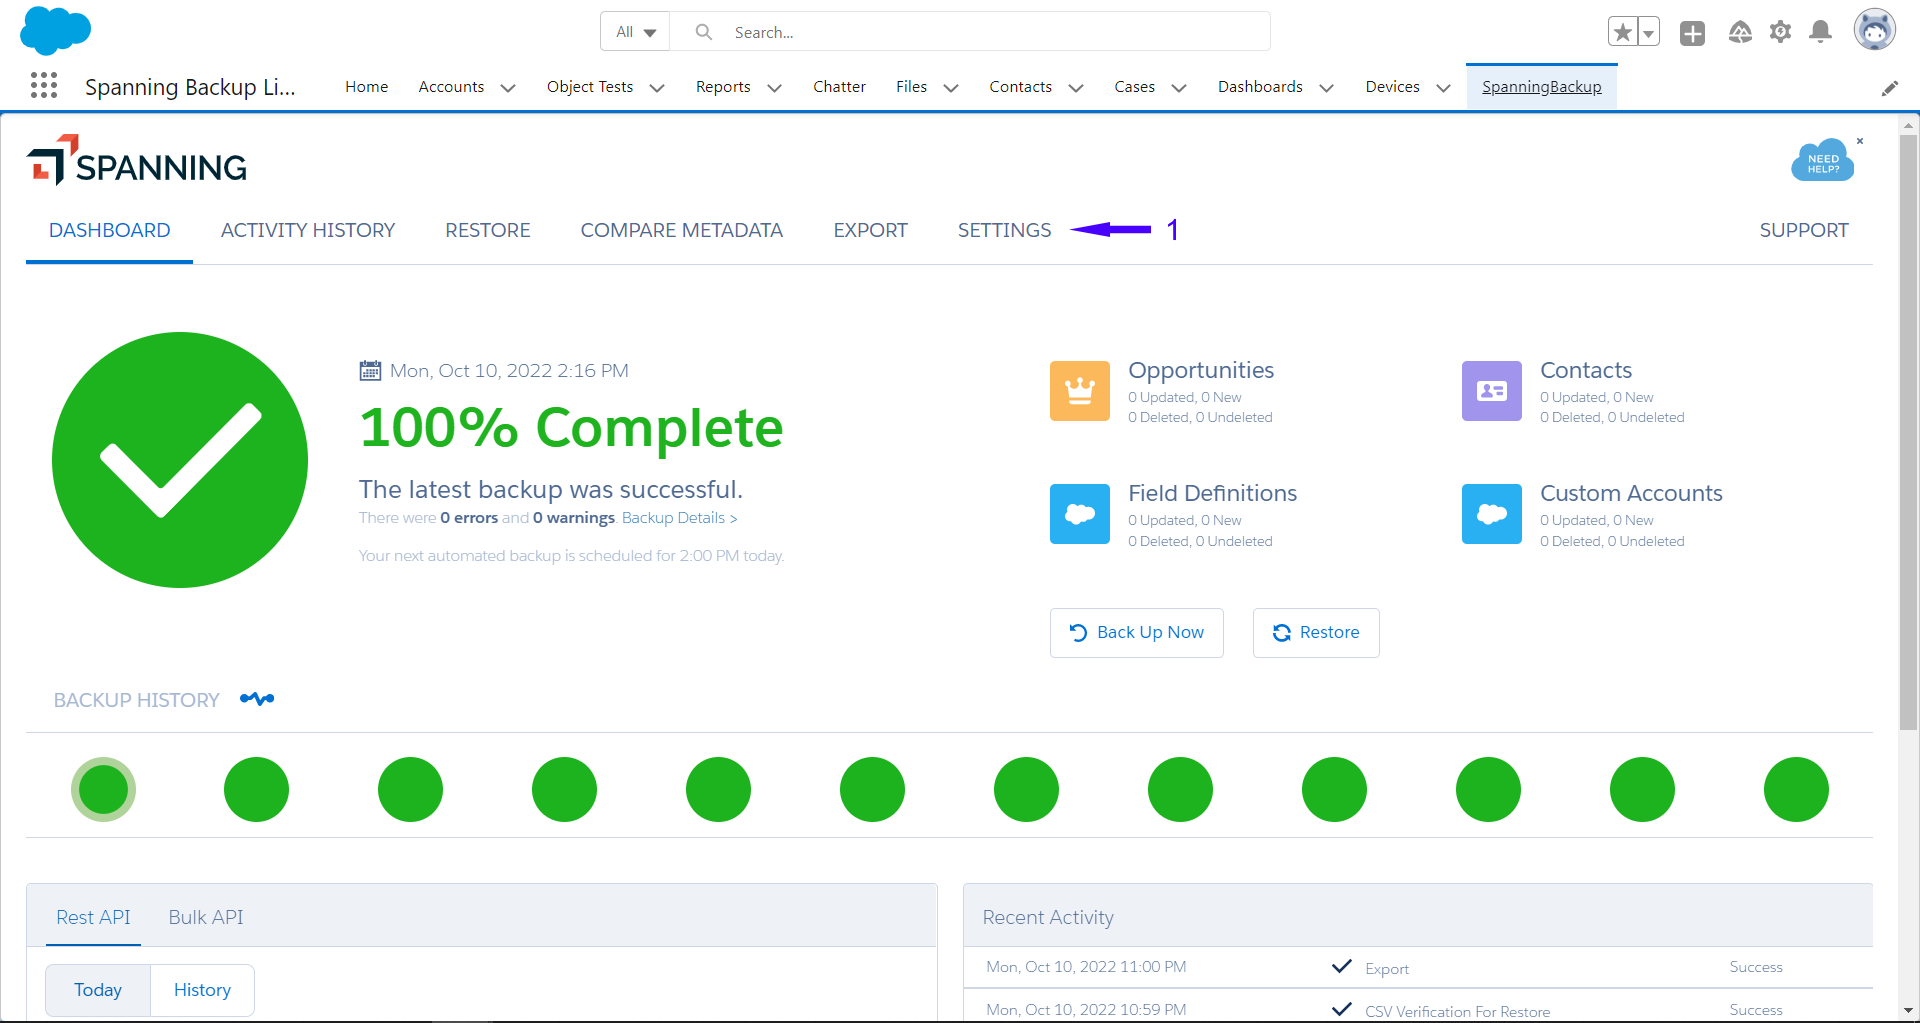Expand the Accounts nav dropdown chevron

coord(508,88)
